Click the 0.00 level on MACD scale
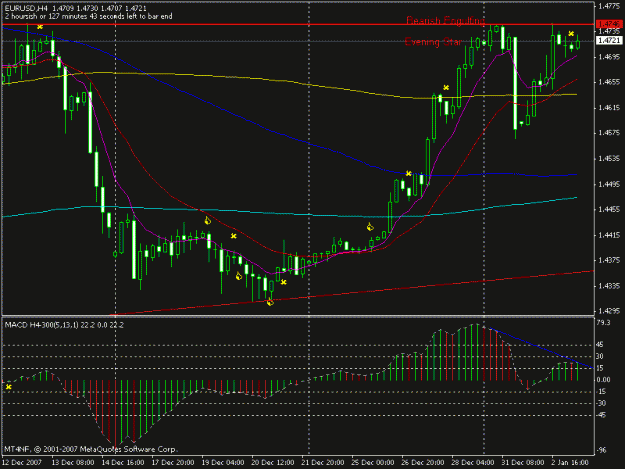 click(x=603, y=379)
